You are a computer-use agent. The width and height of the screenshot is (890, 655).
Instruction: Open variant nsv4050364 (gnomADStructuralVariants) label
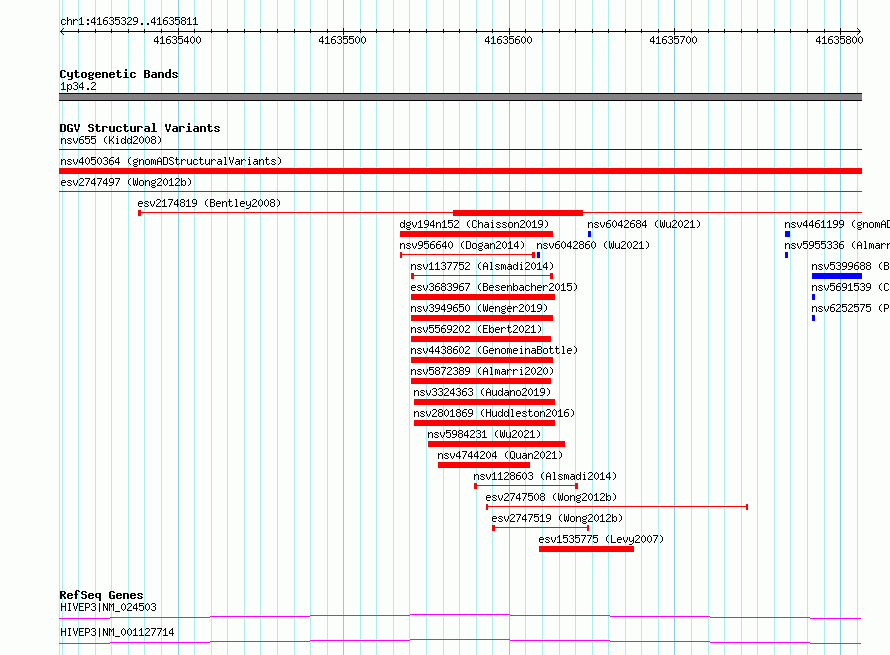click(171, 161)
